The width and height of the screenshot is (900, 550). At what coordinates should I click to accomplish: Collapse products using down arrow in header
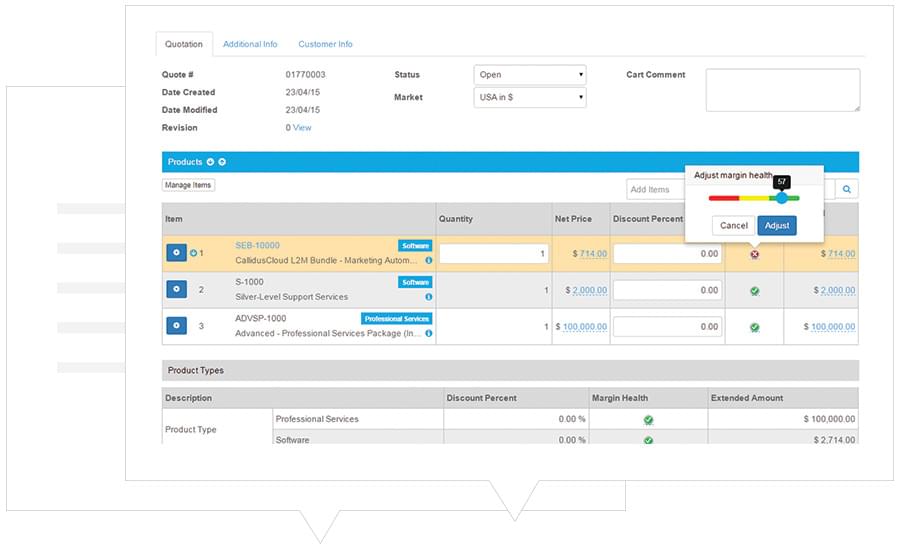pyautogui.click(x=210, y=162)
